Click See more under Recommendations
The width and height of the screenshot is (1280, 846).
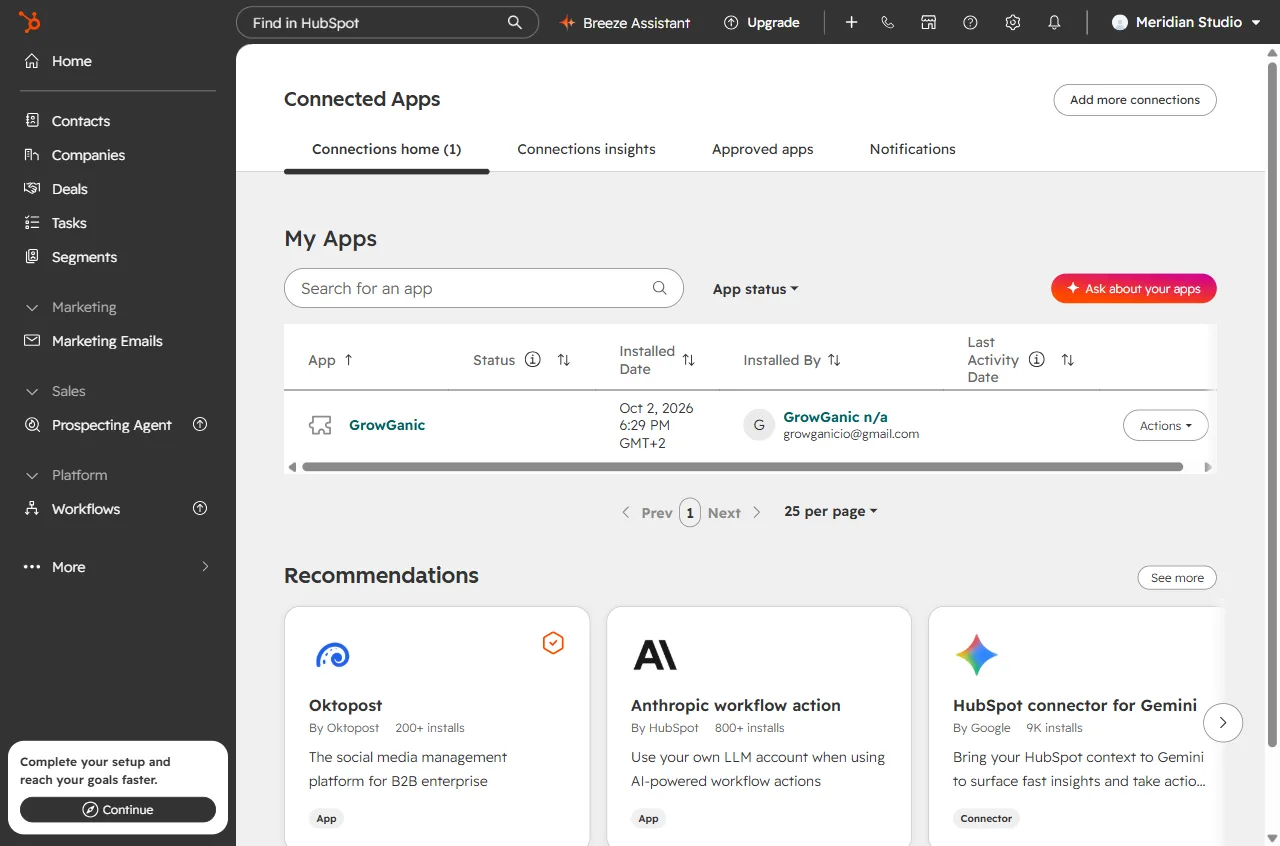(x=1177, y=578)
